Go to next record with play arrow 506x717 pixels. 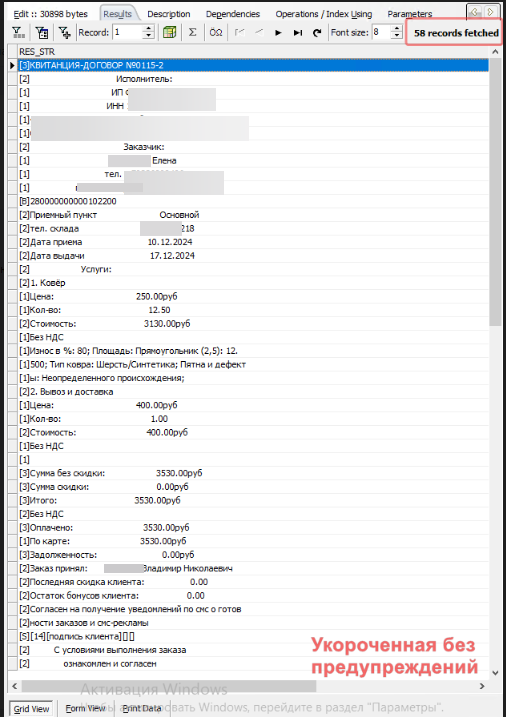[278, 32]
